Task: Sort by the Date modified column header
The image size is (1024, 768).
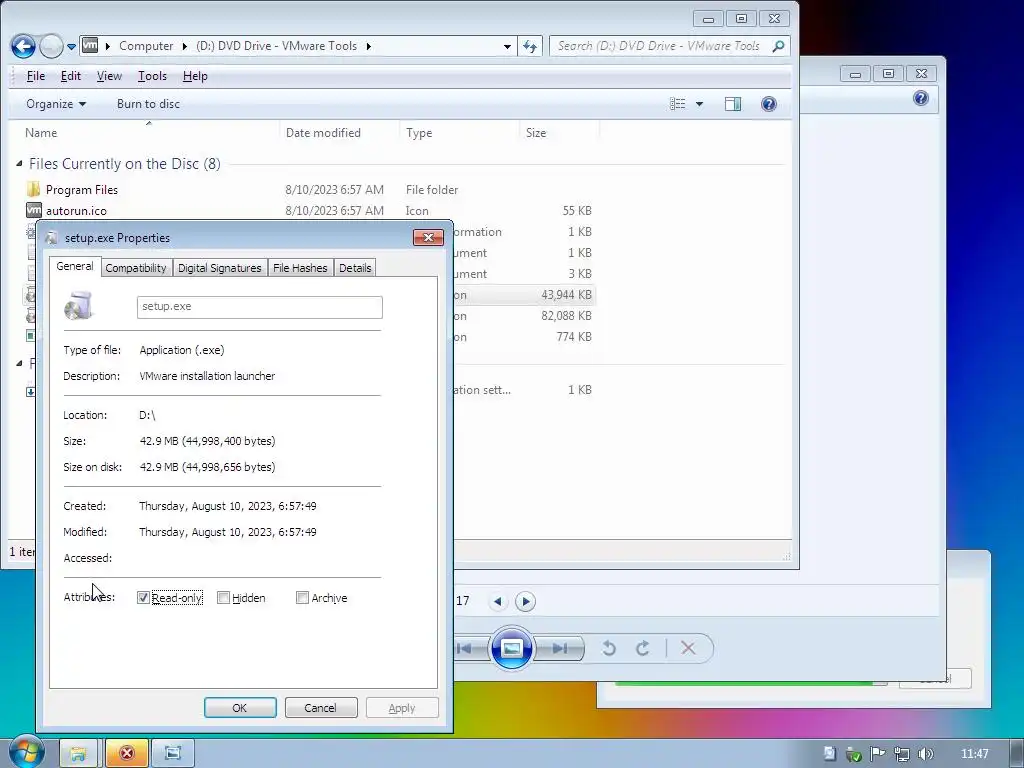Action: coord(323,133)
